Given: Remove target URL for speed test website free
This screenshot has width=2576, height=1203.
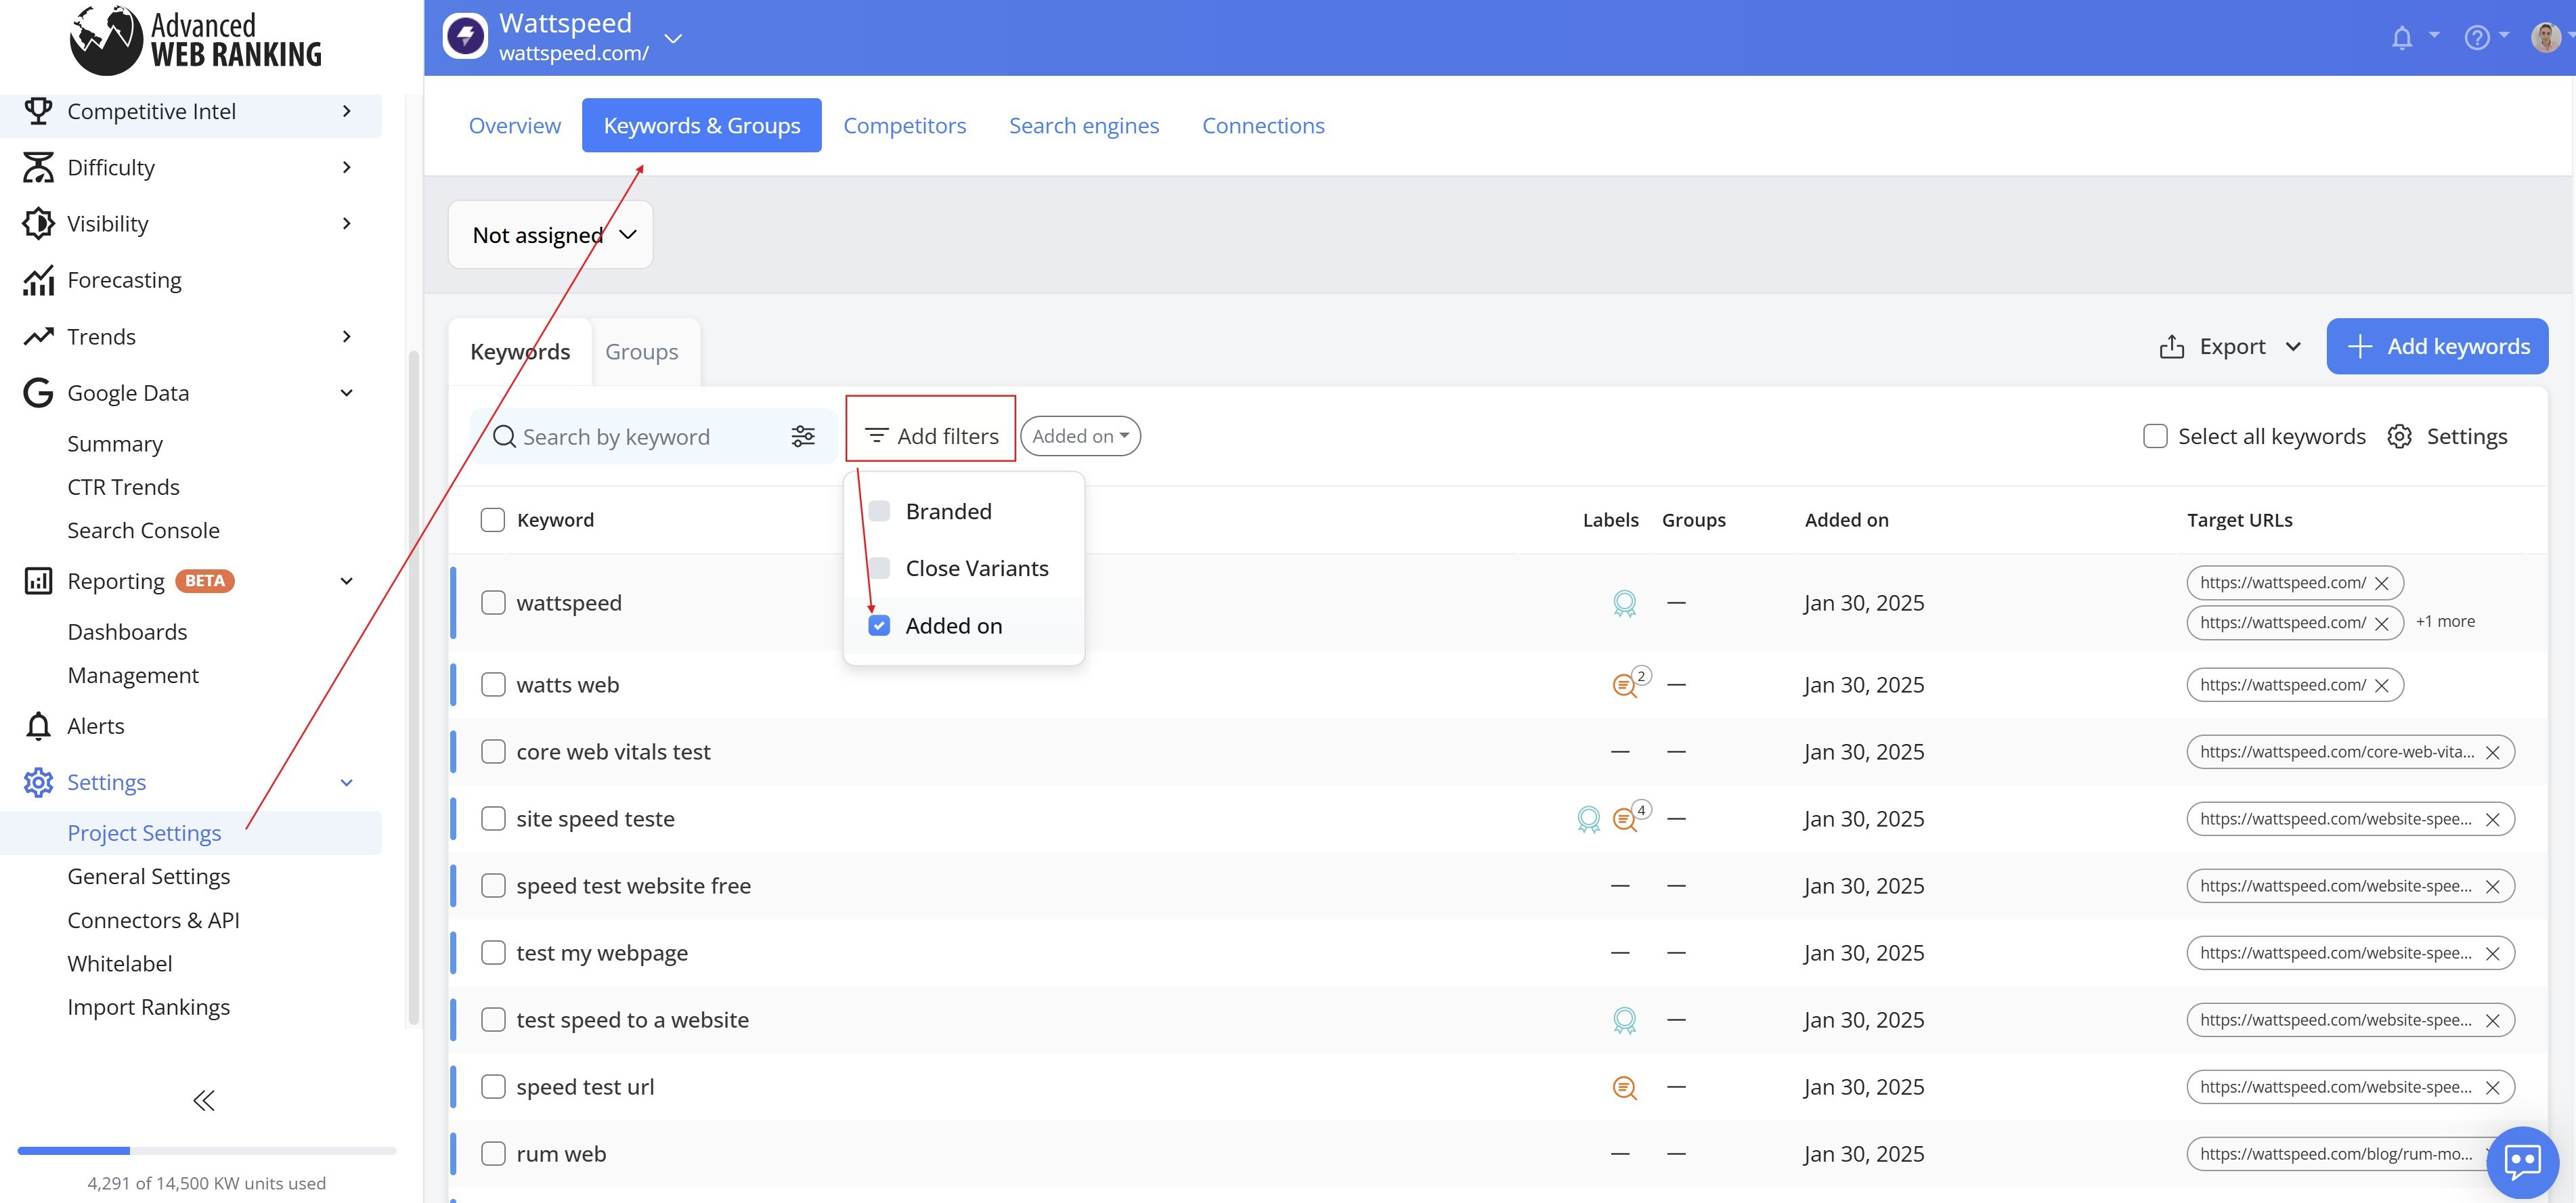Looking at the screenshot, I should pyautogui.click(x=2493, y=886).
